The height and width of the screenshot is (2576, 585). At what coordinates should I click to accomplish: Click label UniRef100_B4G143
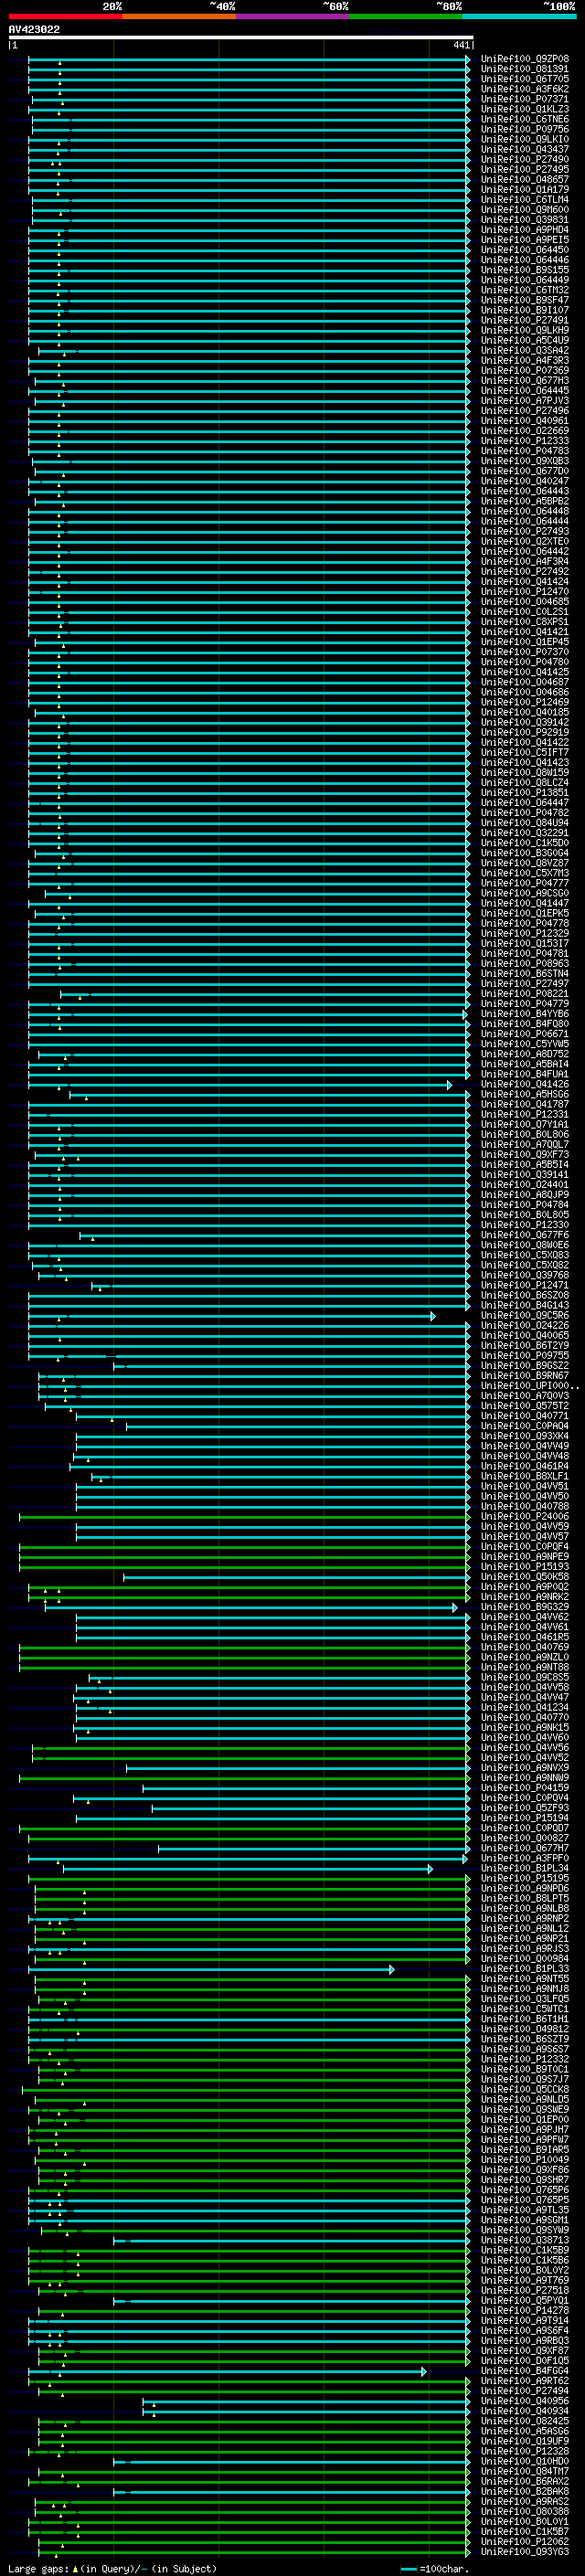pos(525,1305)
